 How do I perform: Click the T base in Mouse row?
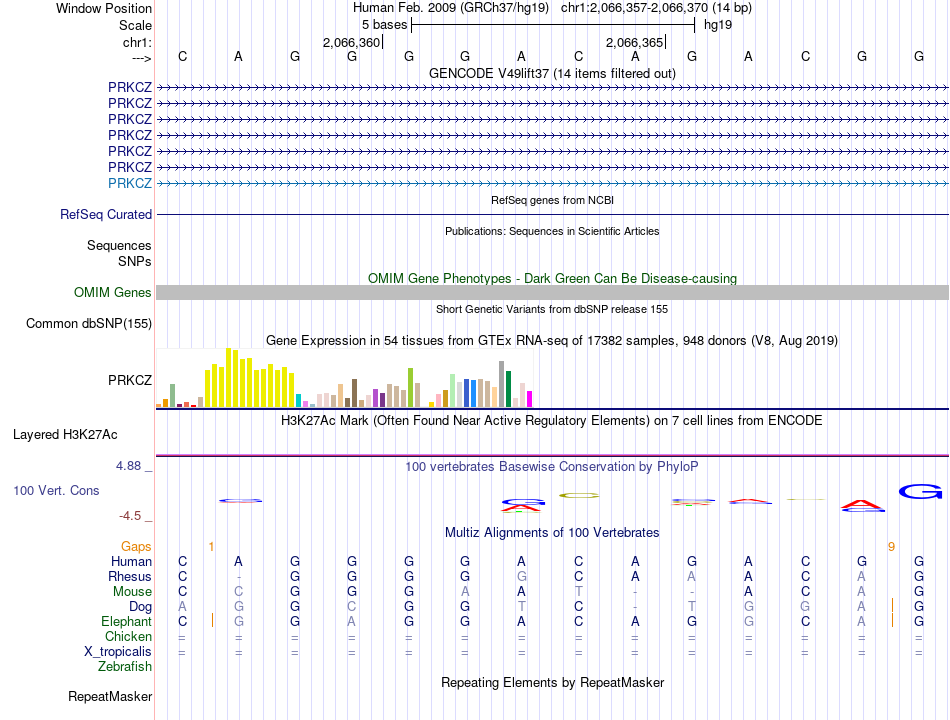pyautogui.click(x=579, y=592)
